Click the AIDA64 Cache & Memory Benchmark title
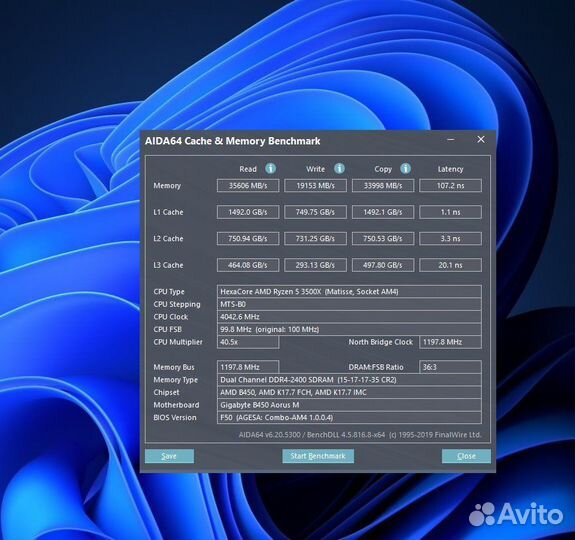Viewport: 575px width, 540px height. click(x=232, y=141)
